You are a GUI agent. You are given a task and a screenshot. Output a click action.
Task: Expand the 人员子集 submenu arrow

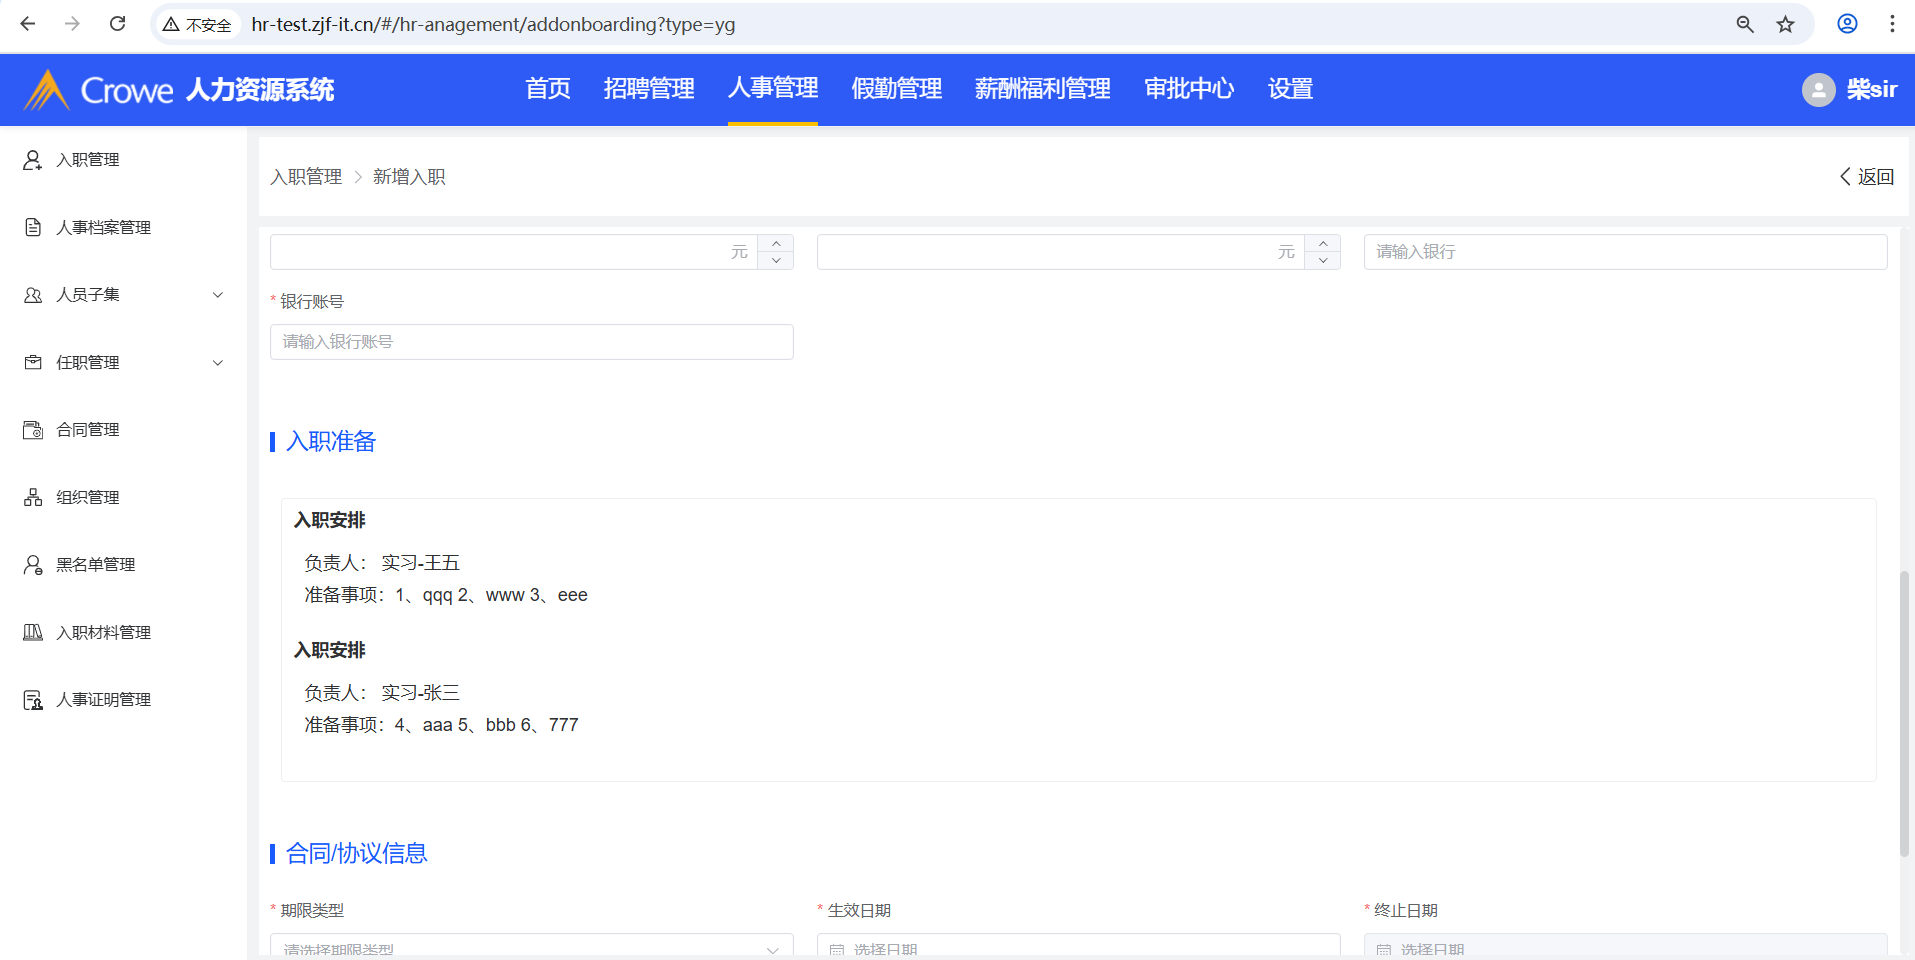(x=218, y=295)
